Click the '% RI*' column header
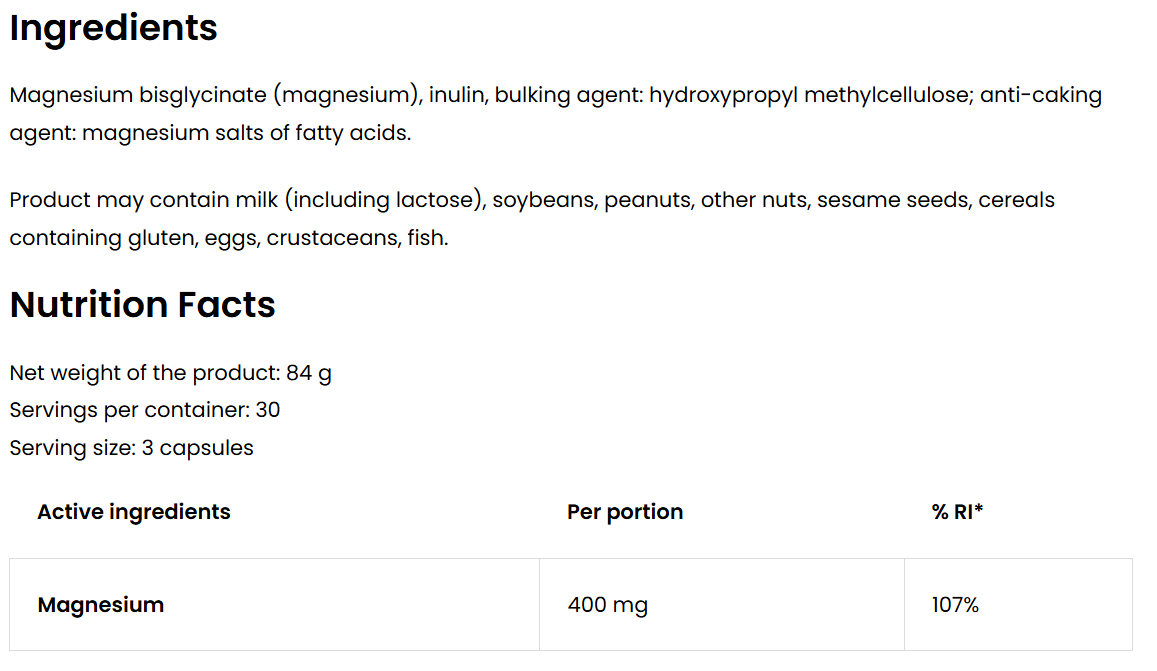 [x=957, y=512]
